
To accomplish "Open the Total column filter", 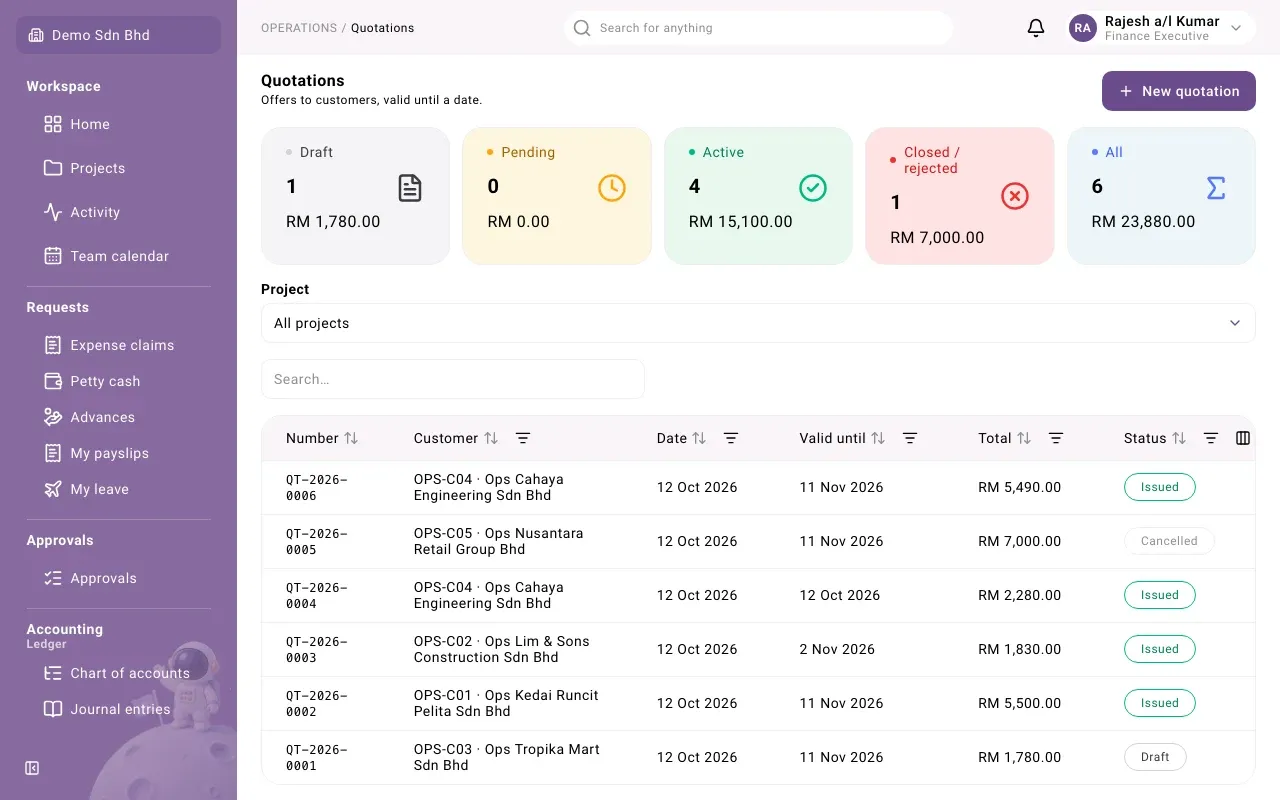I will tap(1056, 438).
